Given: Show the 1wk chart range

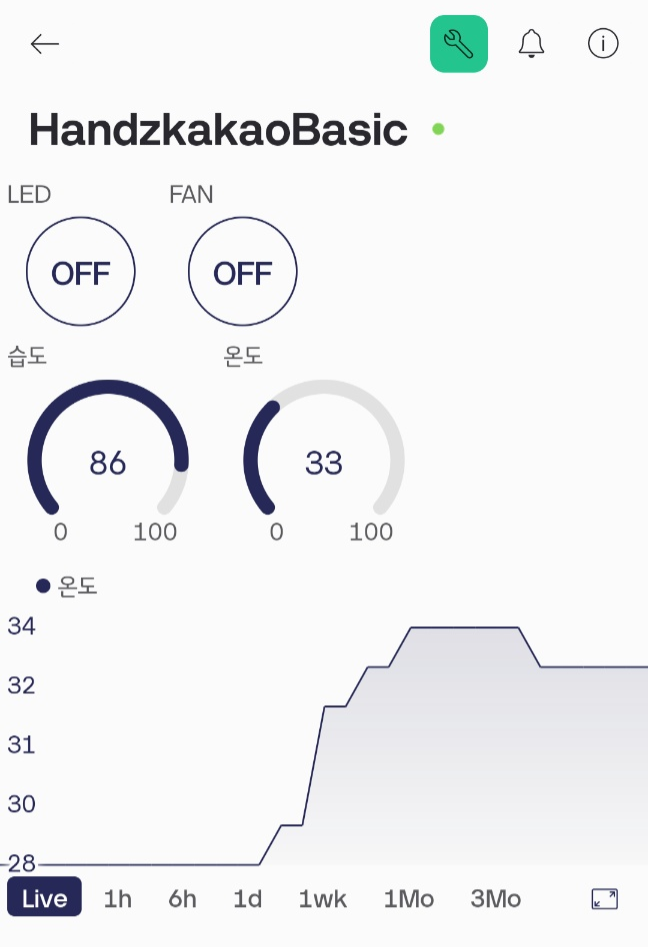Looking at the screenshot, I should tap(323, 898).
